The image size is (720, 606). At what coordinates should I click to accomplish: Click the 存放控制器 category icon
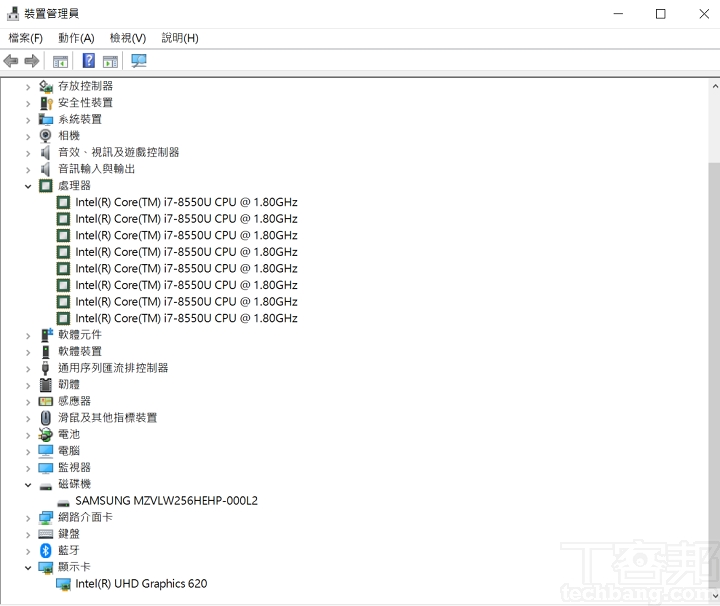pyautogui.click(x=45, y=86)
